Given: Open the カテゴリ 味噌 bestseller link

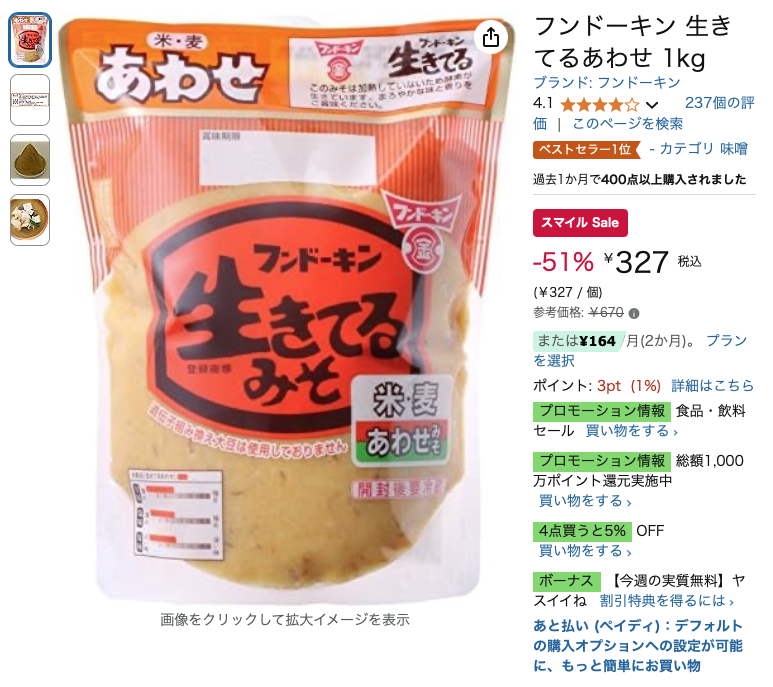Looking at the screenshot, I should [x=698, y=148].
